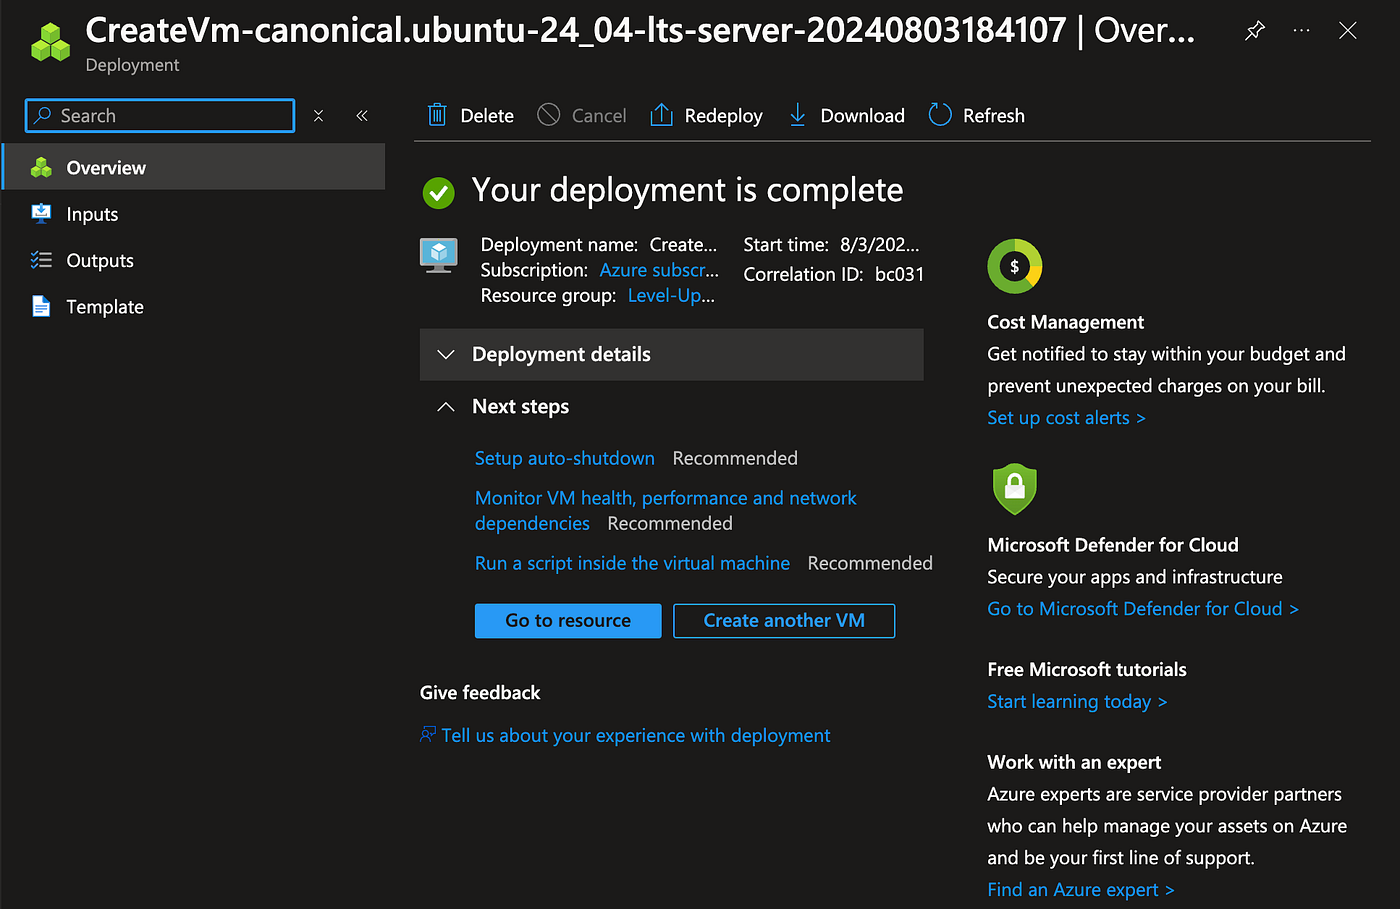Open the Level-Up resource group link
The height and width of the screenshot is (909, 1400).
[671, 295]
